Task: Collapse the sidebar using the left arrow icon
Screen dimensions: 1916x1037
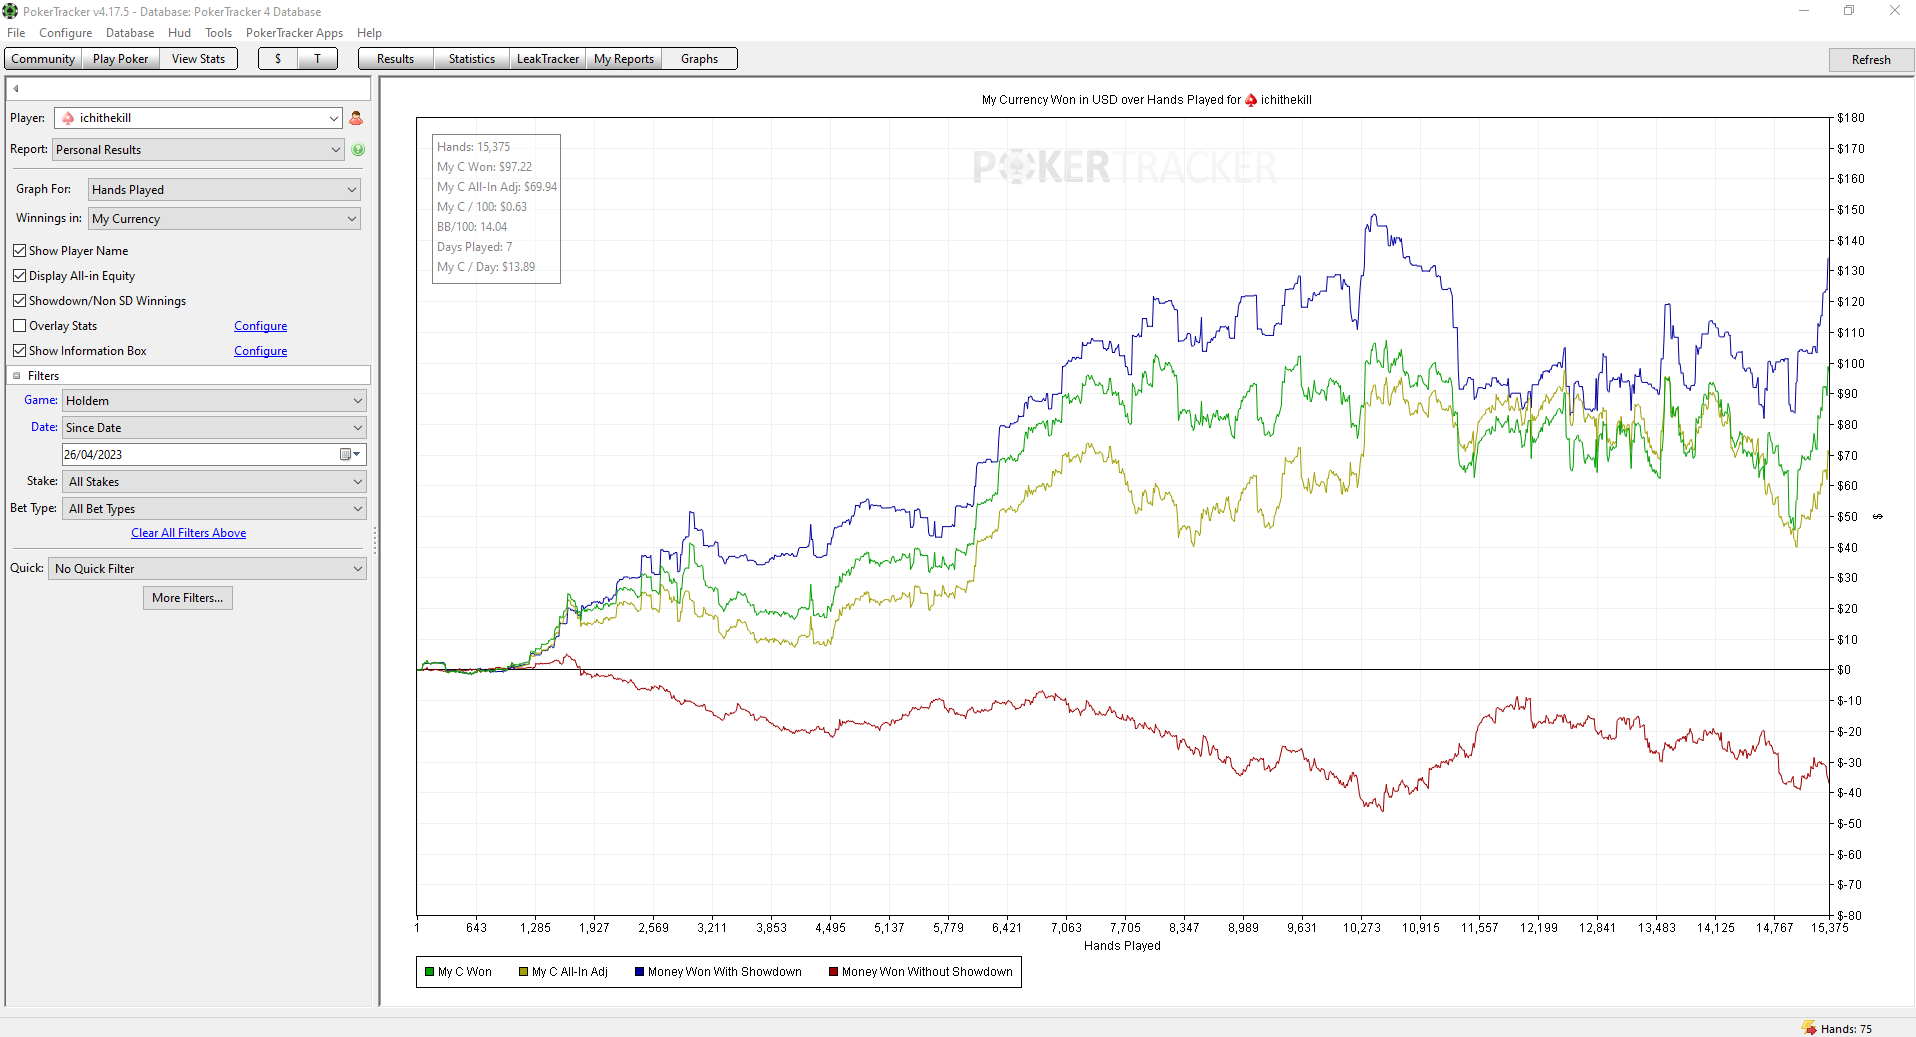Action: coord(16,88)
